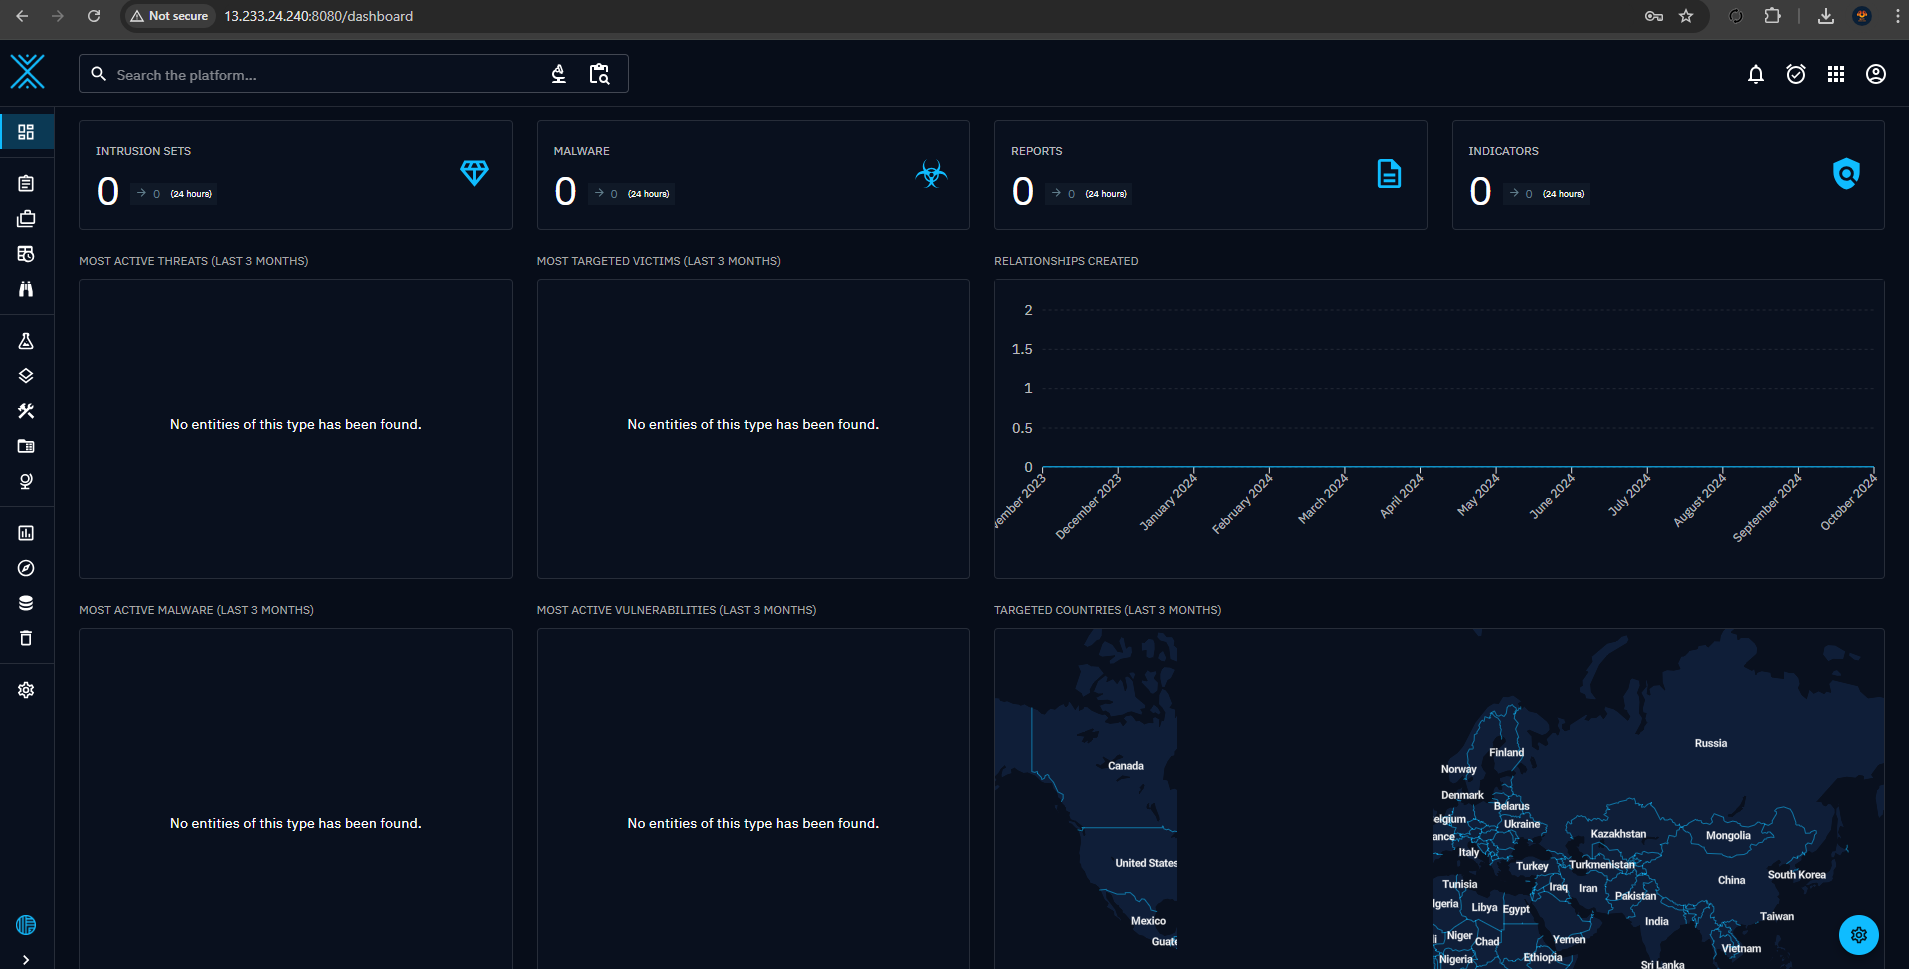Image resolution: width=1909 pixels, height=969 pixels.
Task: Click Most Active Vulnerabilities heading
Action: click(676, 610)
